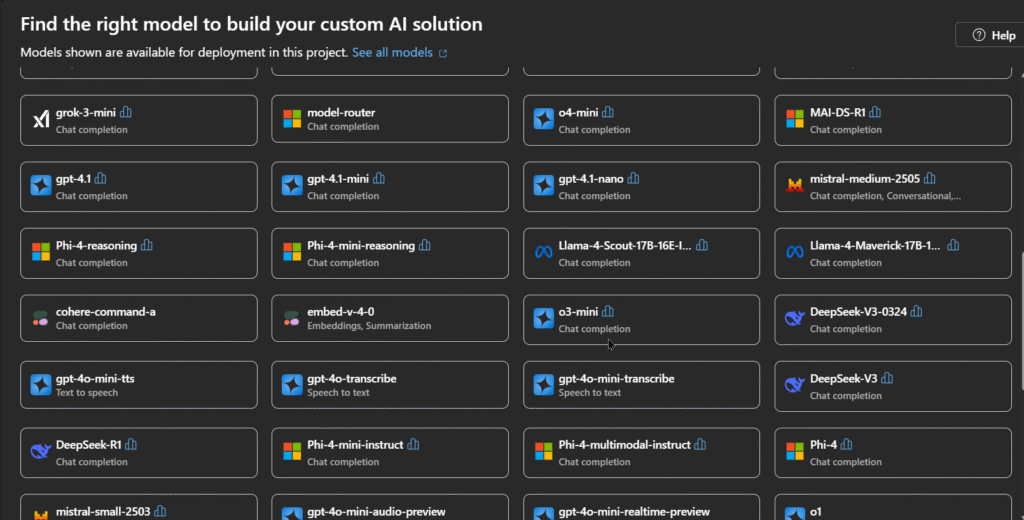The height and width of the screenshot is (520, 1024).
Task: Click the benchmark icon beside Llama-4-Maverick-17B
Action: pyautogui.click(x=953, y=246)
